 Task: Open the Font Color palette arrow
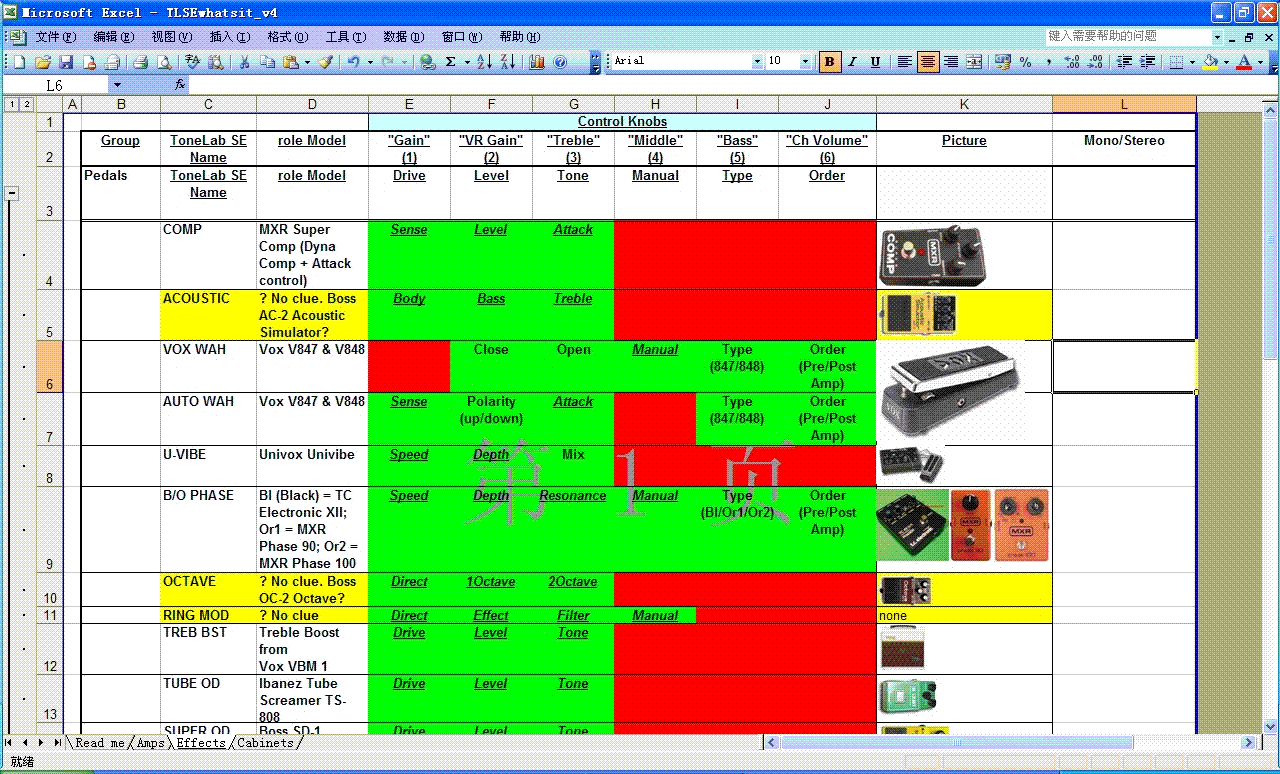click(x=1260, y=62)
